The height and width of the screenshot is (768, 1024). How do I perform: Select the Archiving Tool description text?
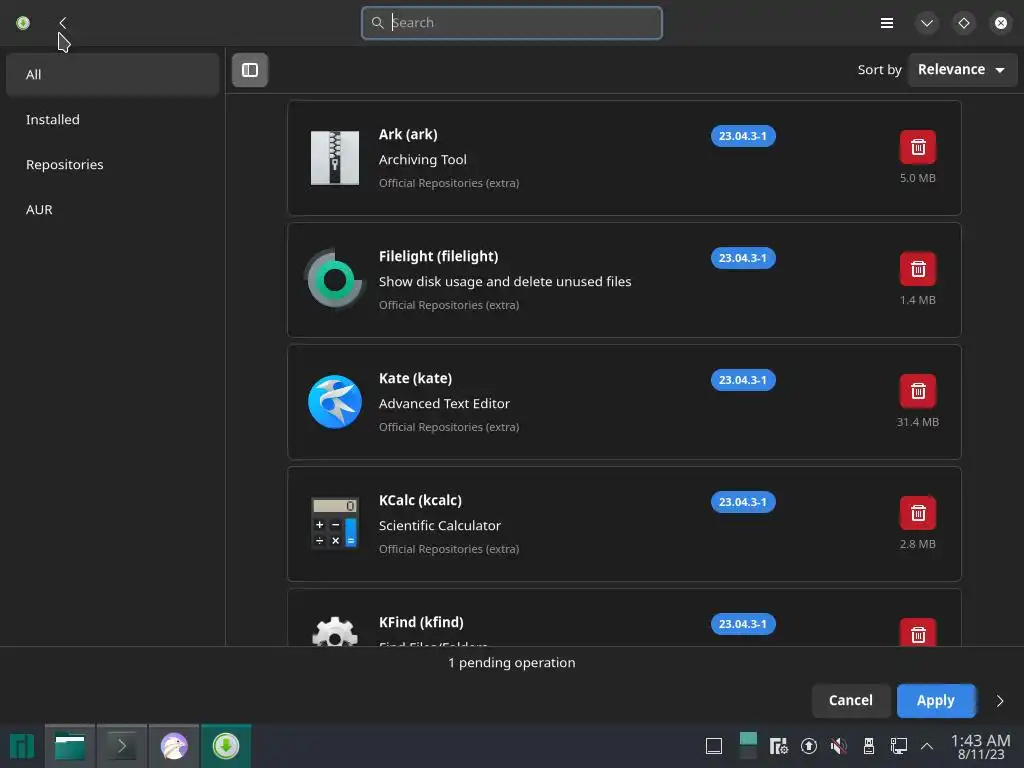click(423, 160)
